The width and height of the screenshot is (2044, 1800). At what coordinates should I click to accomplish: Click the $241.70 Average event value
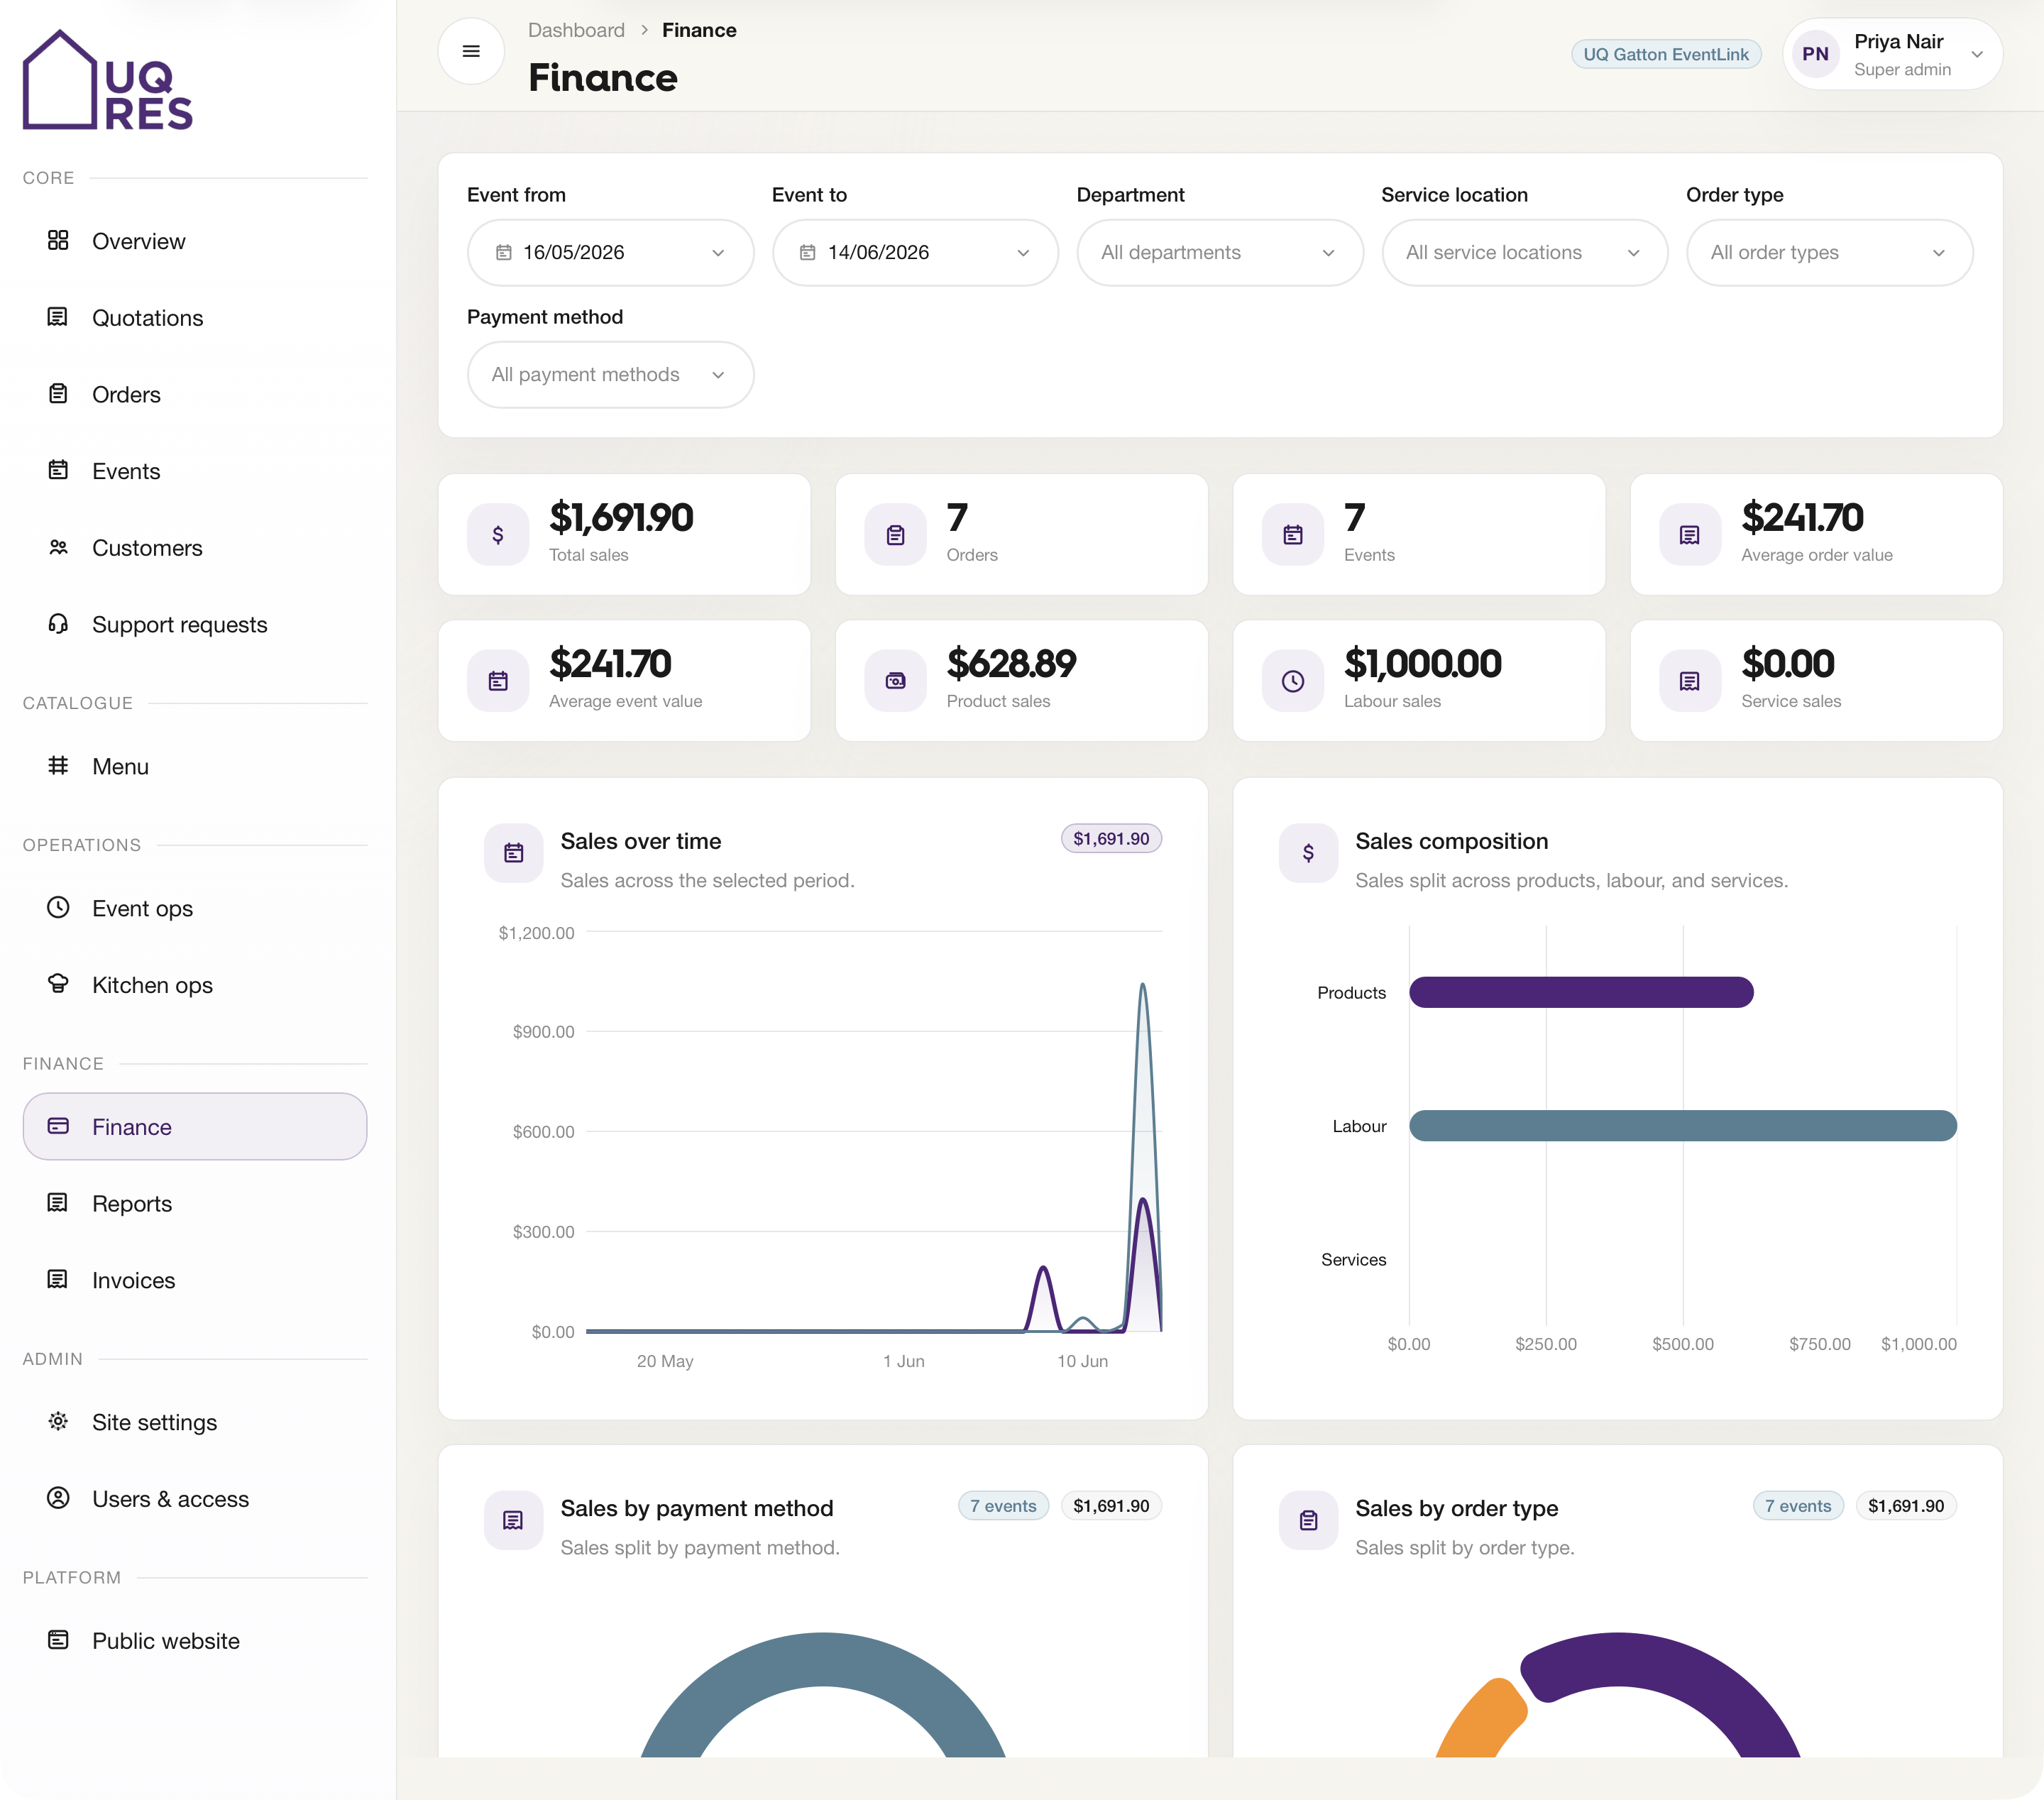(x=610, y=664)
